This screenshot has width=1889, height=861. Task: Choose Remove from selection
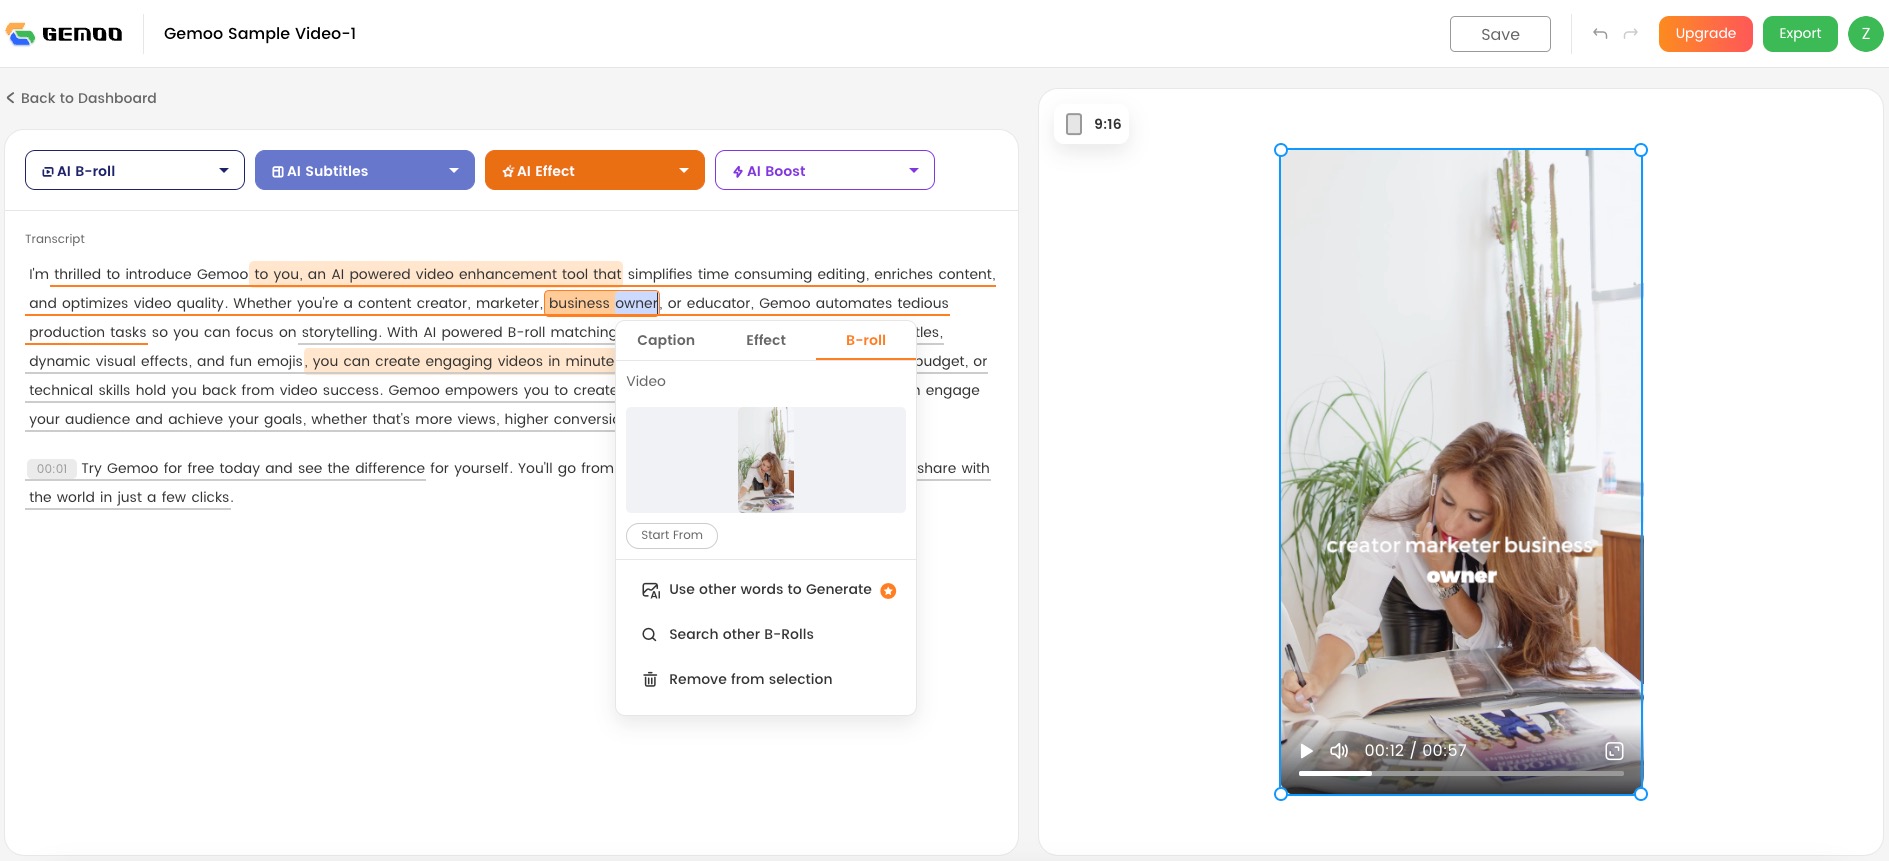coord(750,680)
